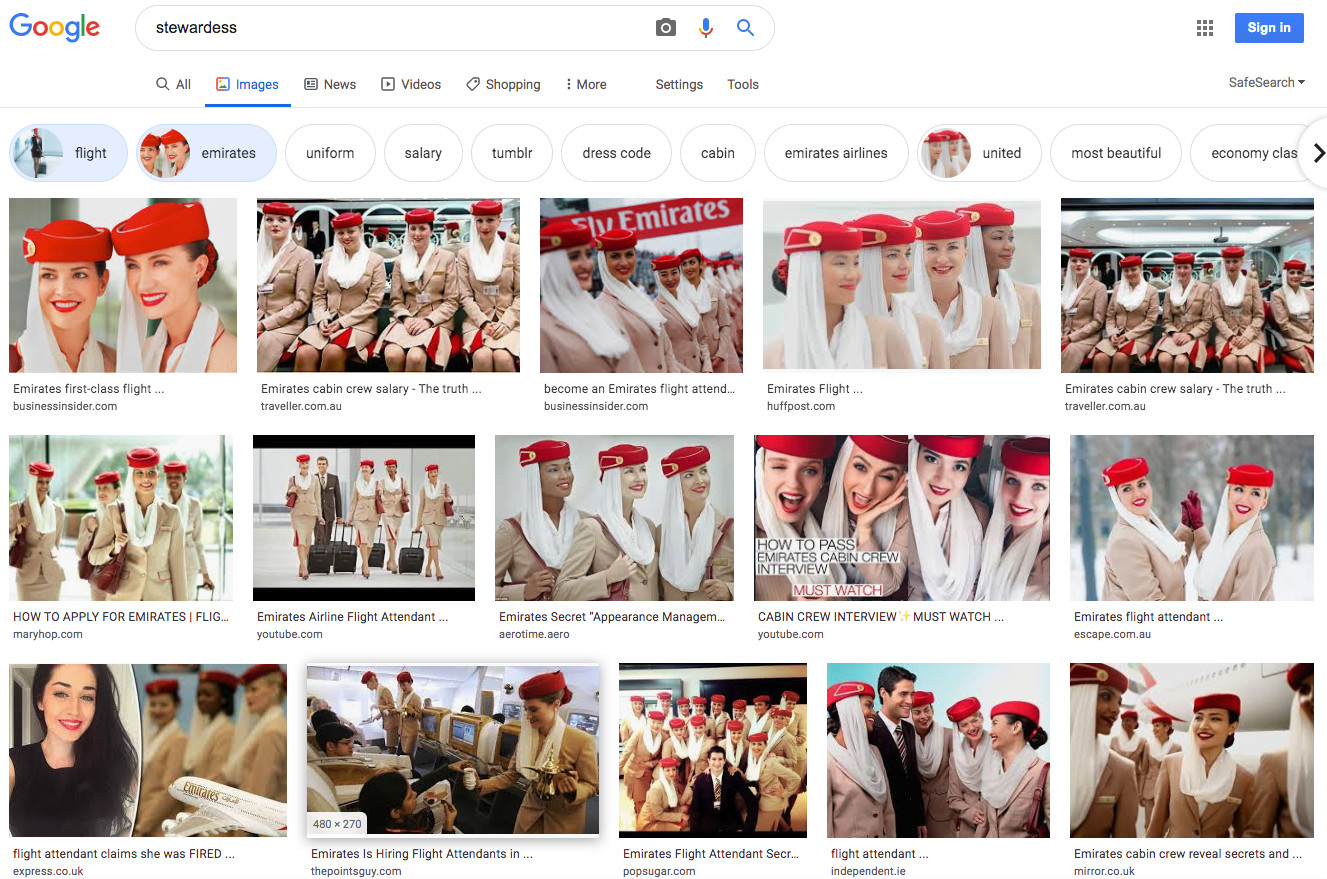Open the Google apps grid icon
This screenshot has height=879, width=1327.
pos(1205,28)
